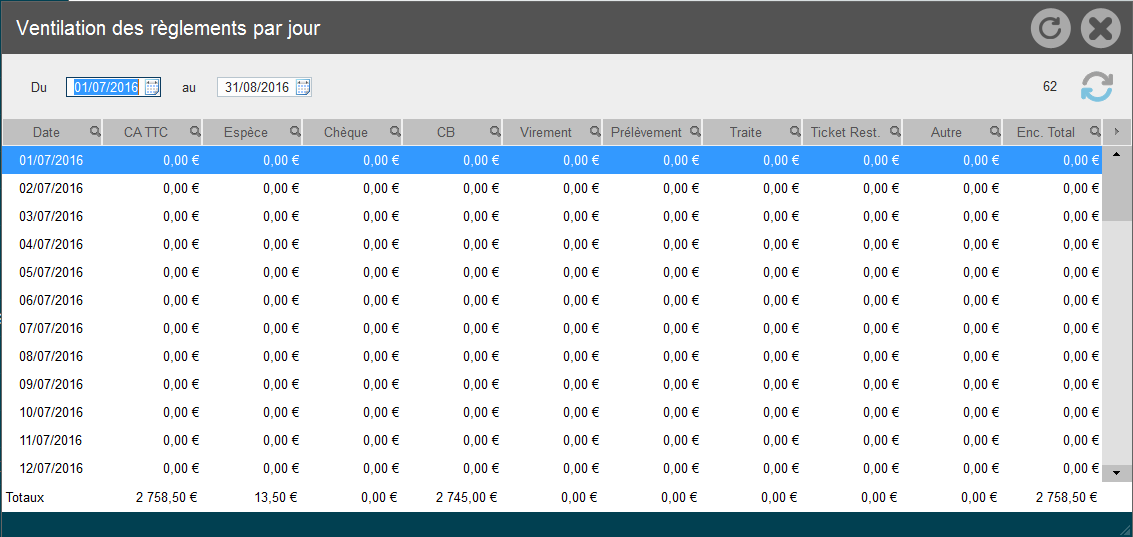Sort by the Espèce column header
Screen dimensions: 1133x537
click(x=251, y=132)
